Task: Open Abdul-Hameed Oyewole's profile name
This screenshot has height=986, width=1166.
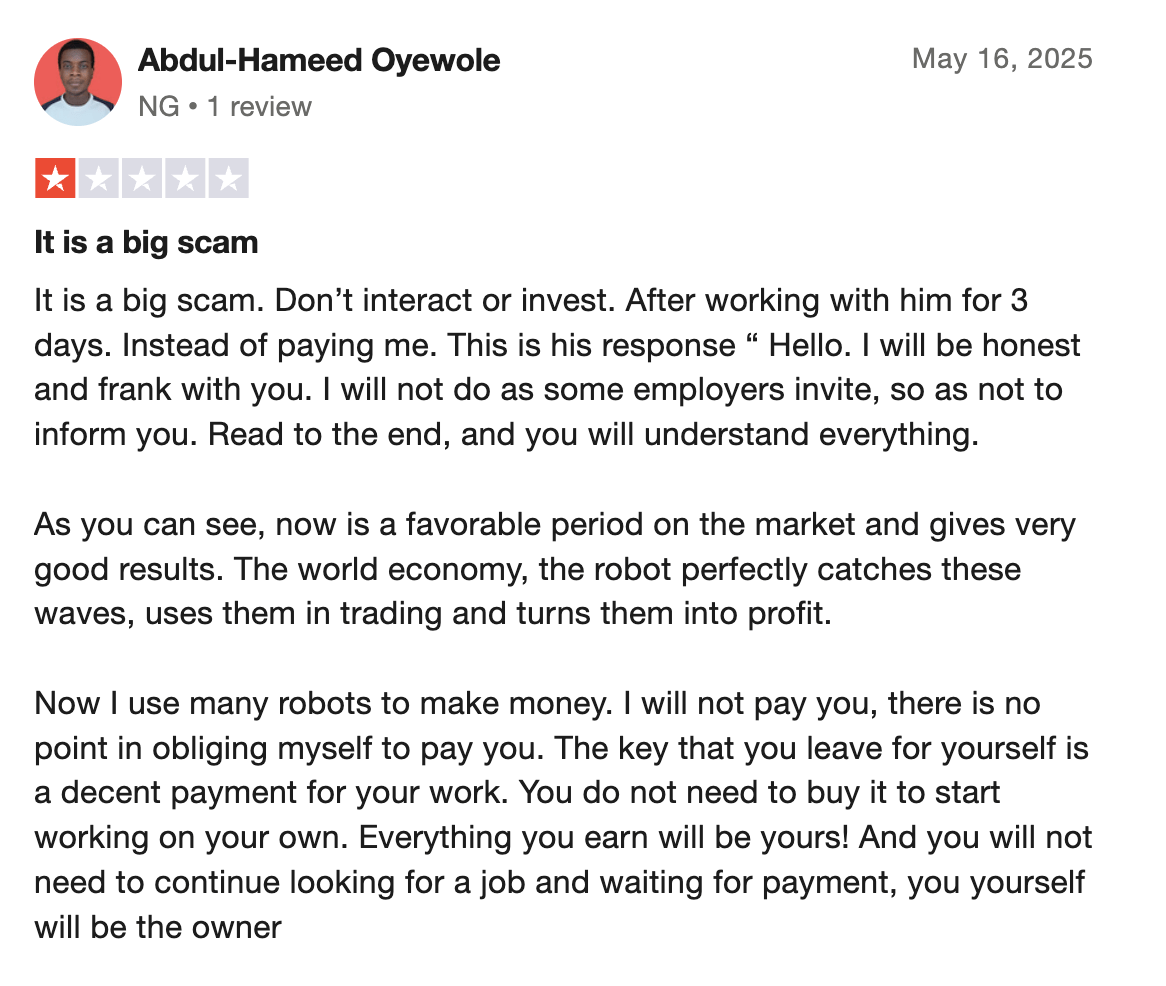Action: [319, 60]
